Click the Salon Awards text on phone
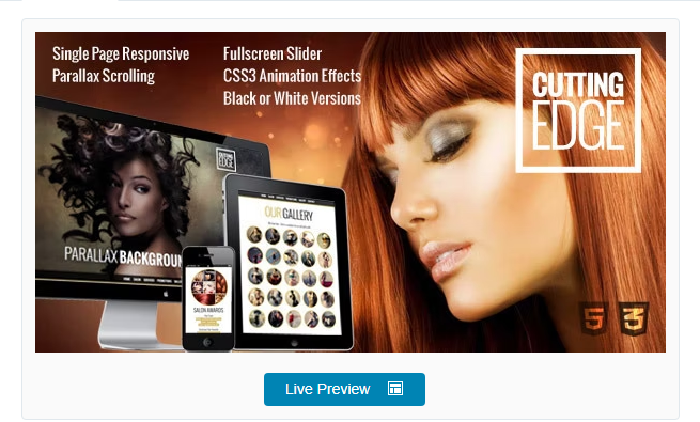Viewport: 700px width, 422px height. (208, 310)
